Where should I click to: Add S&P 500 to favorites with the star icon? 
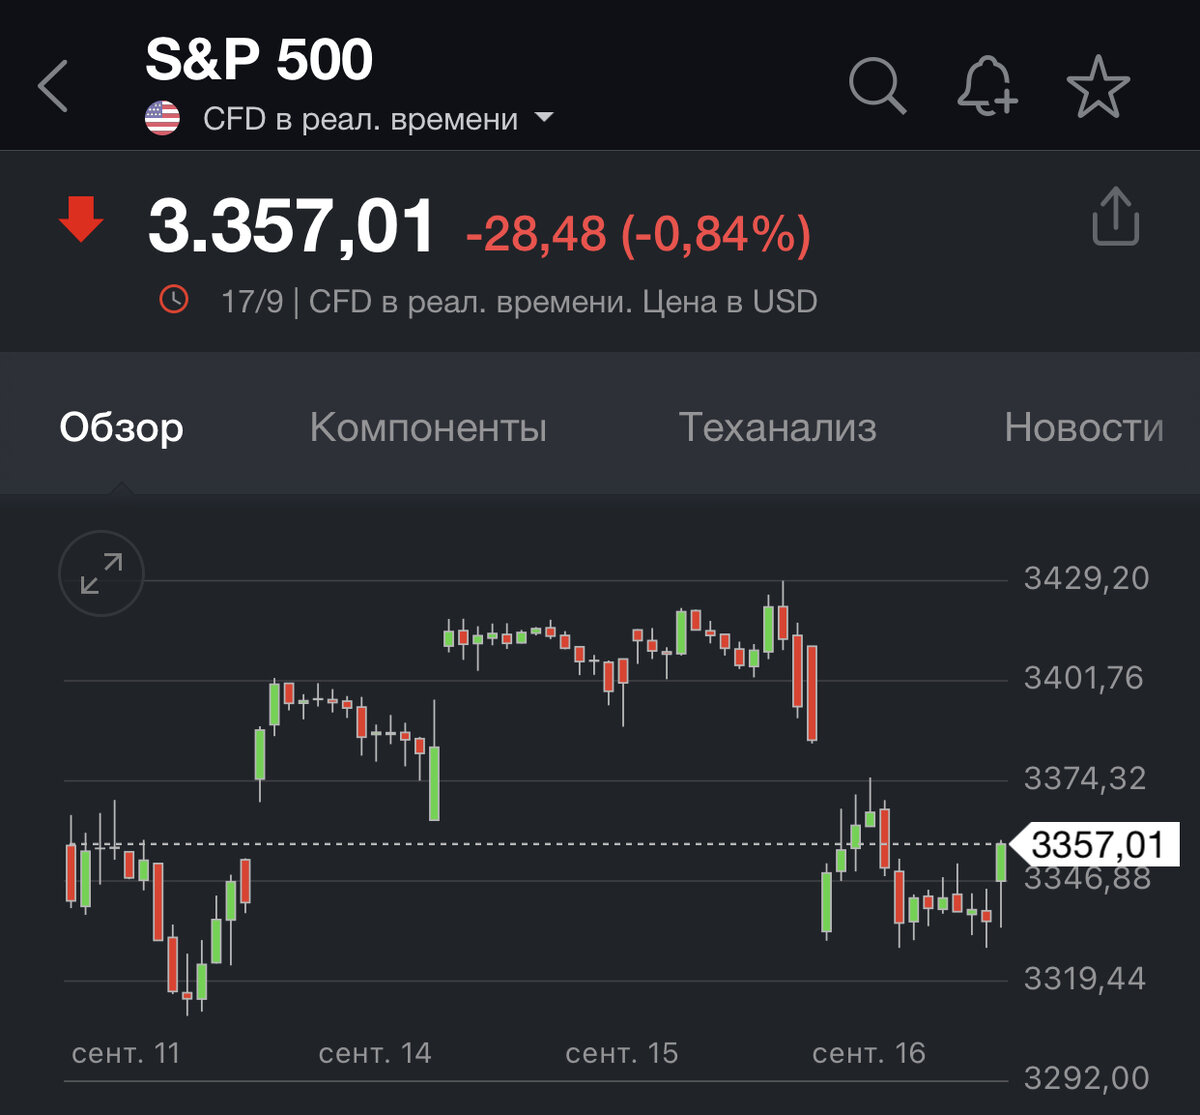coord(1098,87)
